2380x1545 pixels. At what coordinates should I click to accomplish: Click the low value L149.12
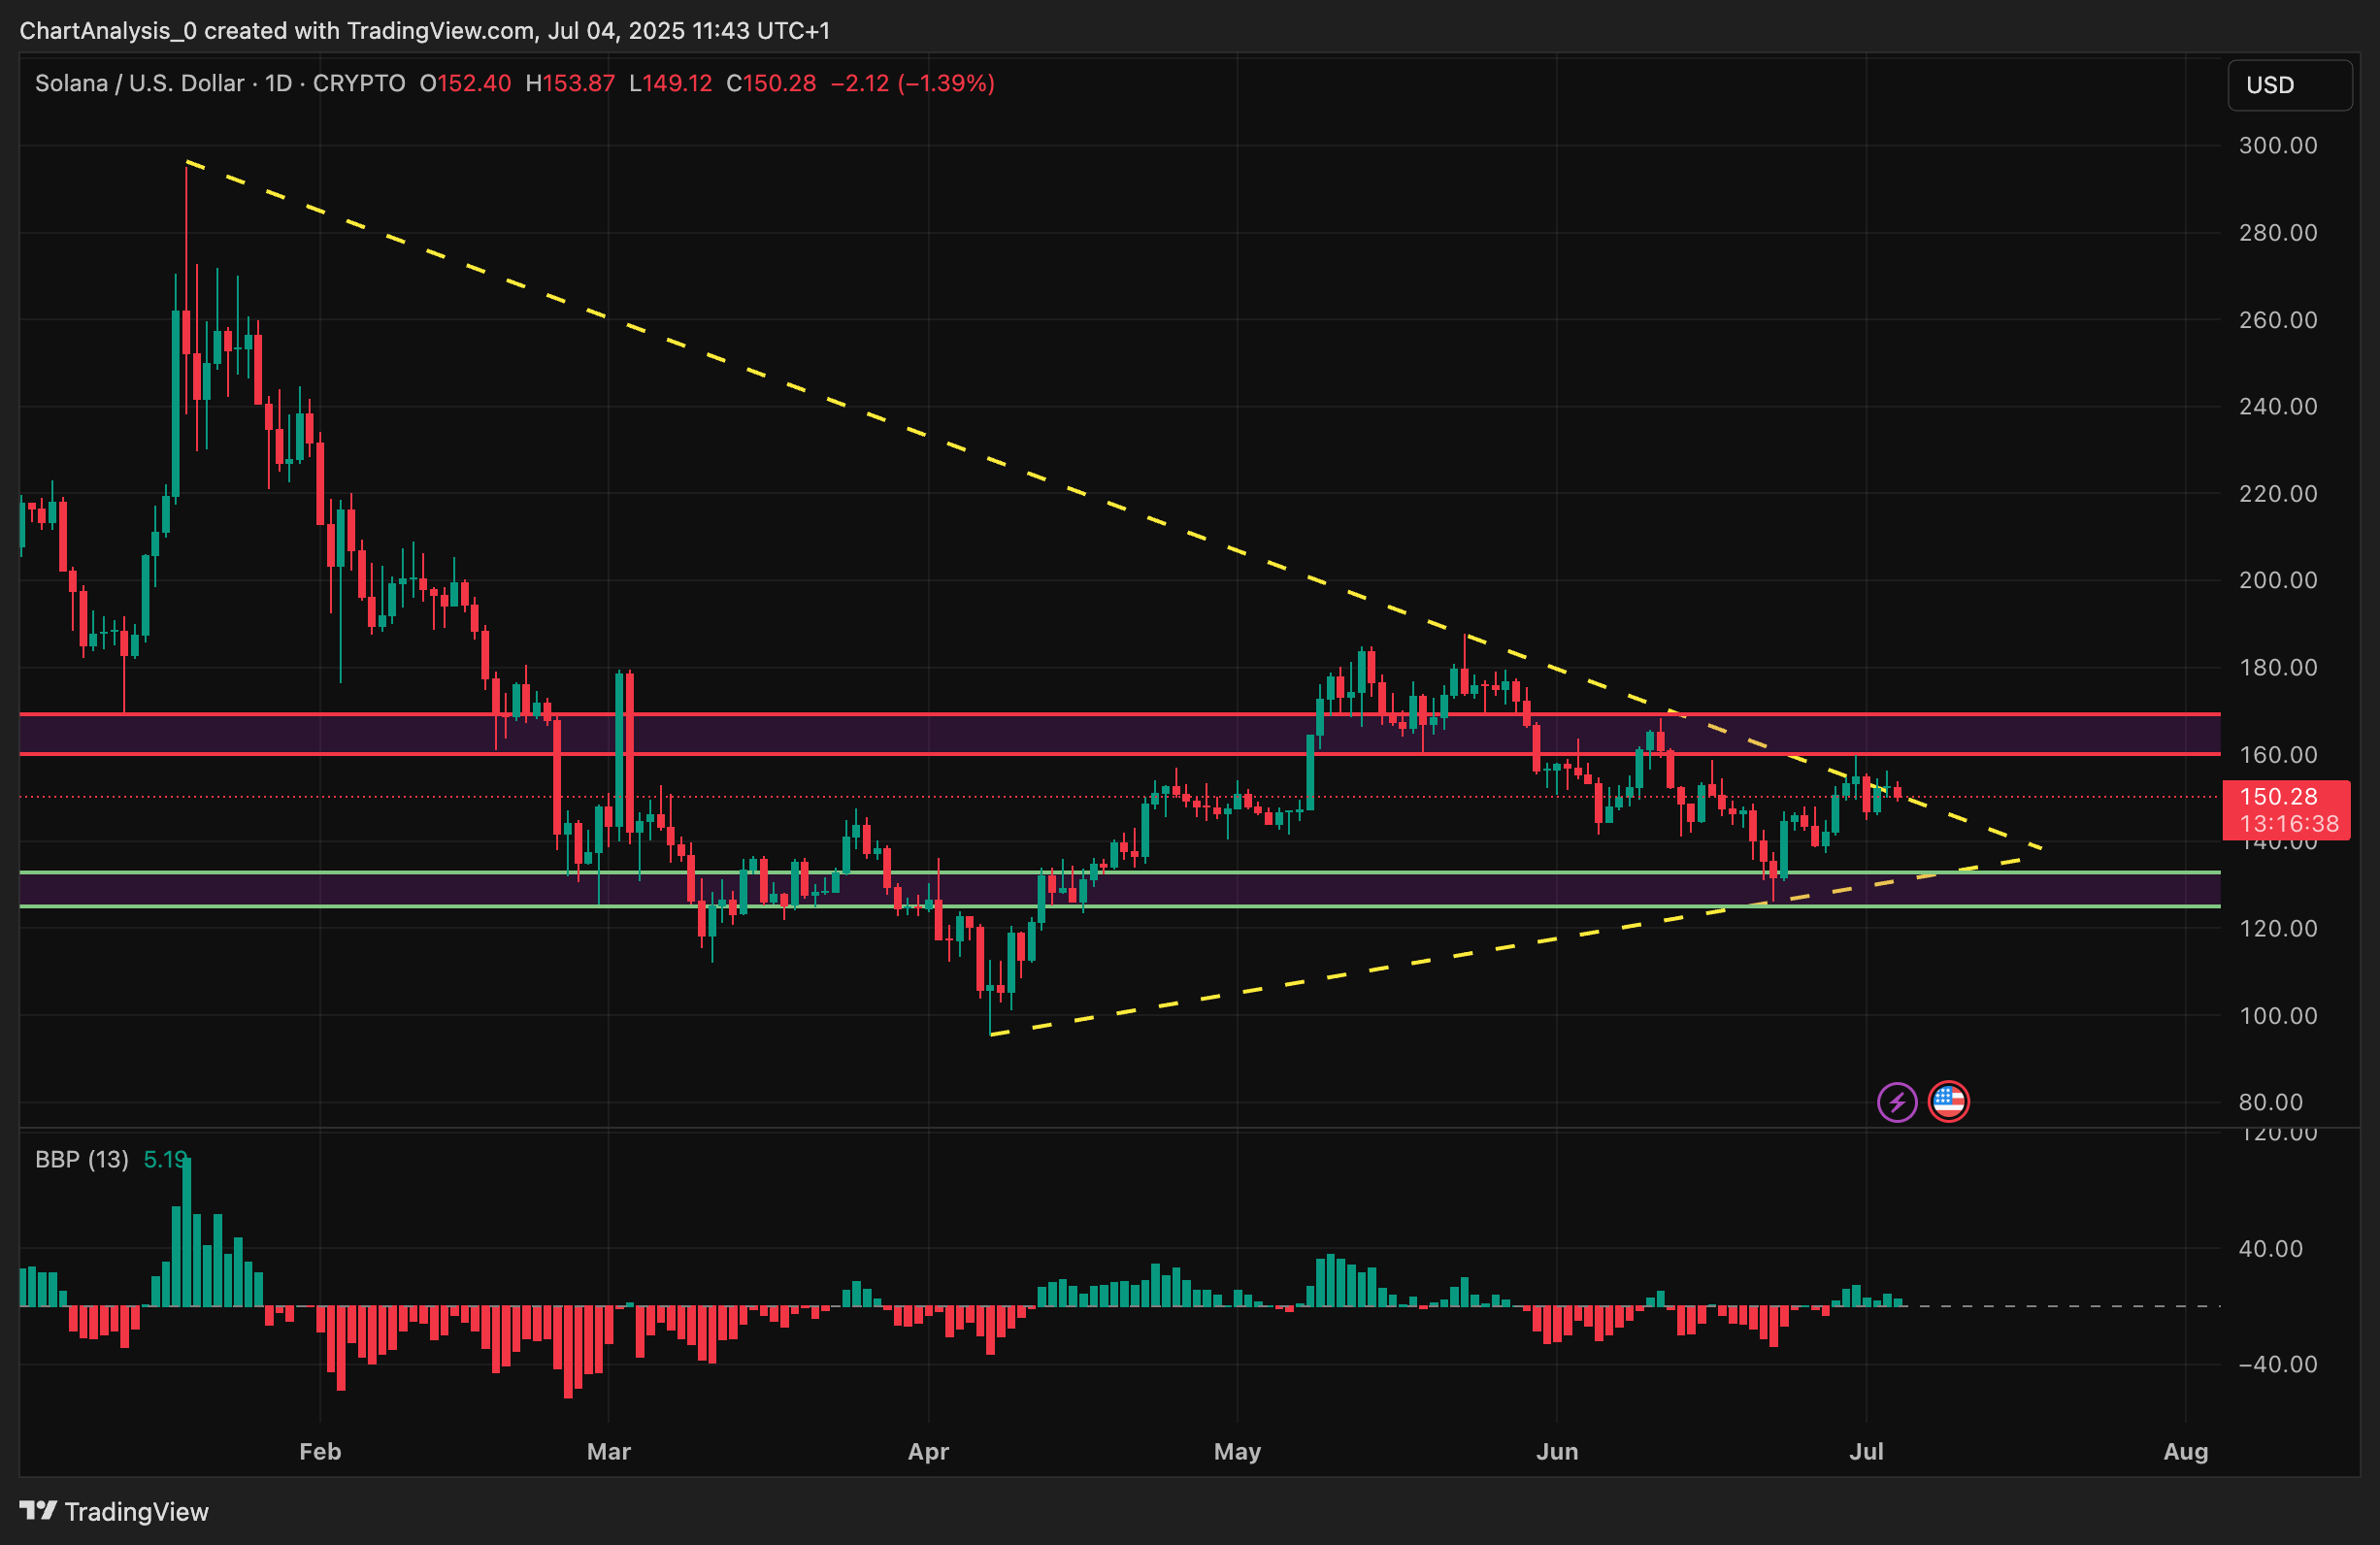click(670, 83)
